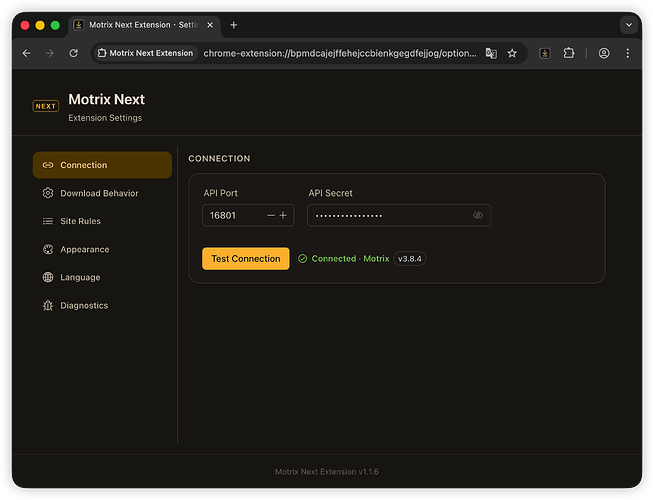Open the Chrome three-dot menu
Image resolution: width=653 pixels, height=500 pixels.
click(x=628, y=53)
